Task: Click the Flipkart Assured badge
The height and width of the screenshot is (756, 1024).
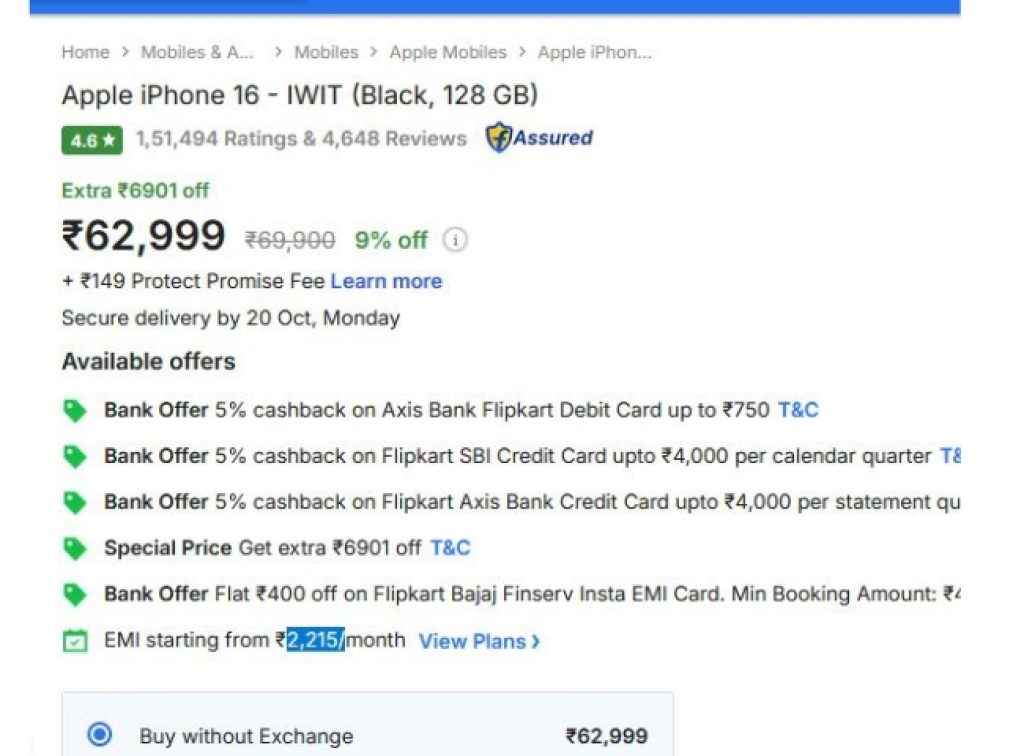Action: [539, 138]
